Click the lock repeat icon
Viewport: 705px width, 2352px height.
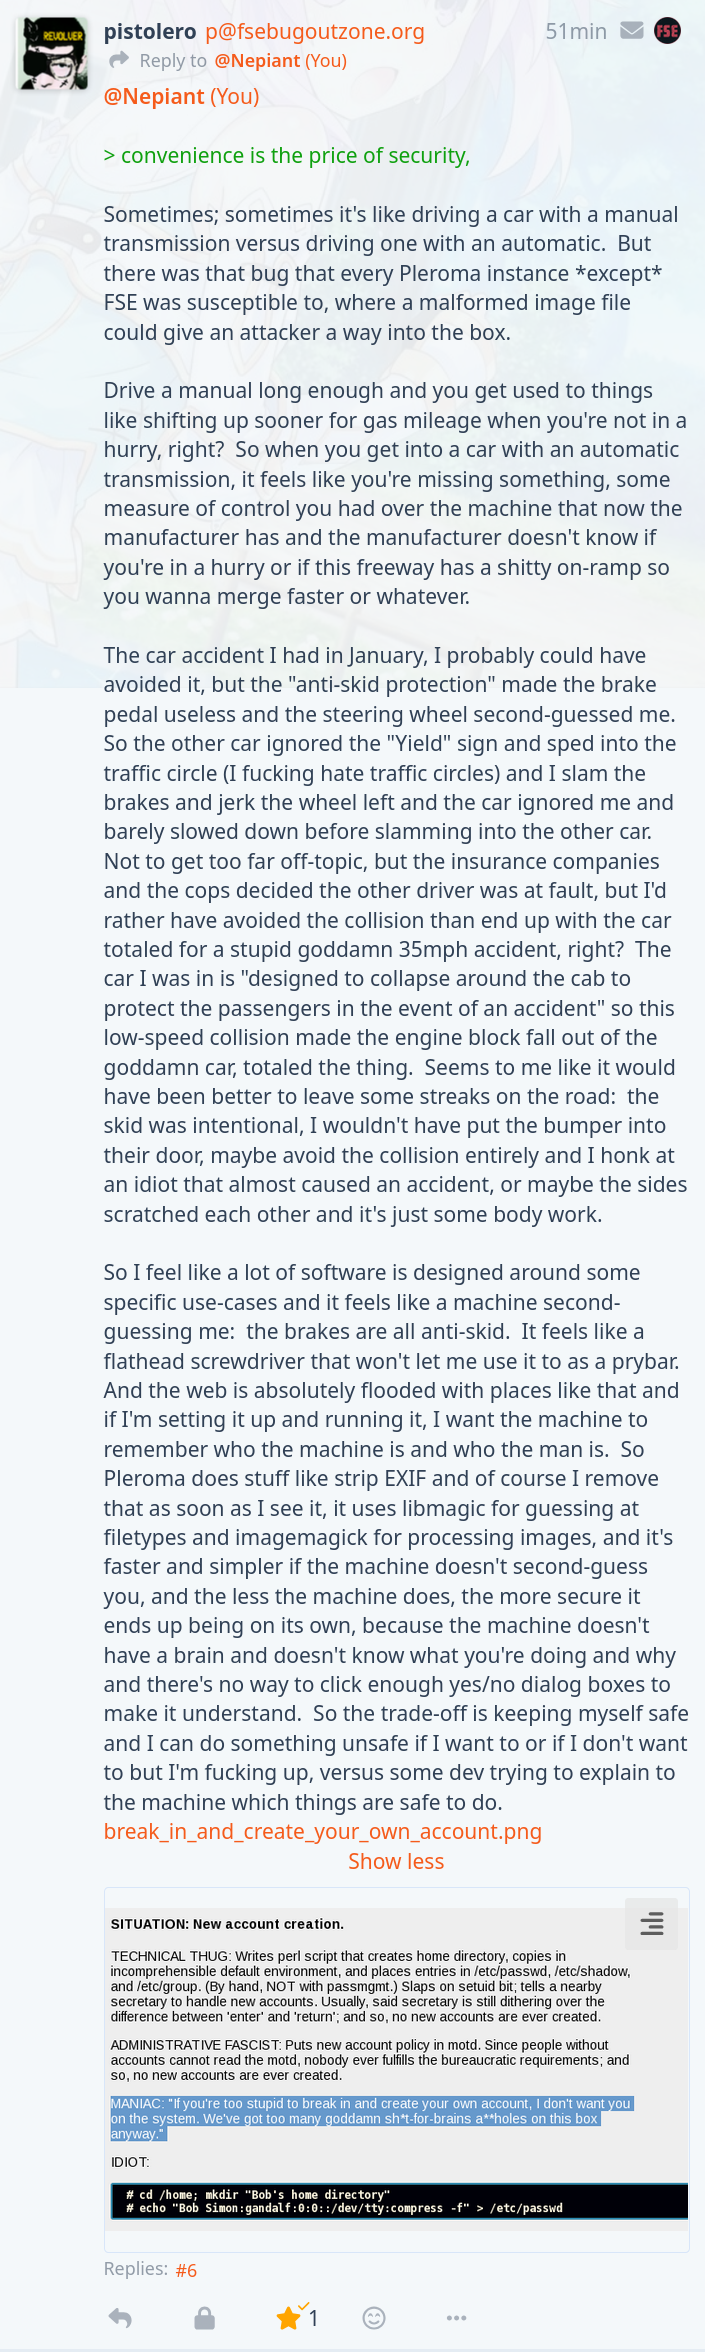tap(204, 2317)
